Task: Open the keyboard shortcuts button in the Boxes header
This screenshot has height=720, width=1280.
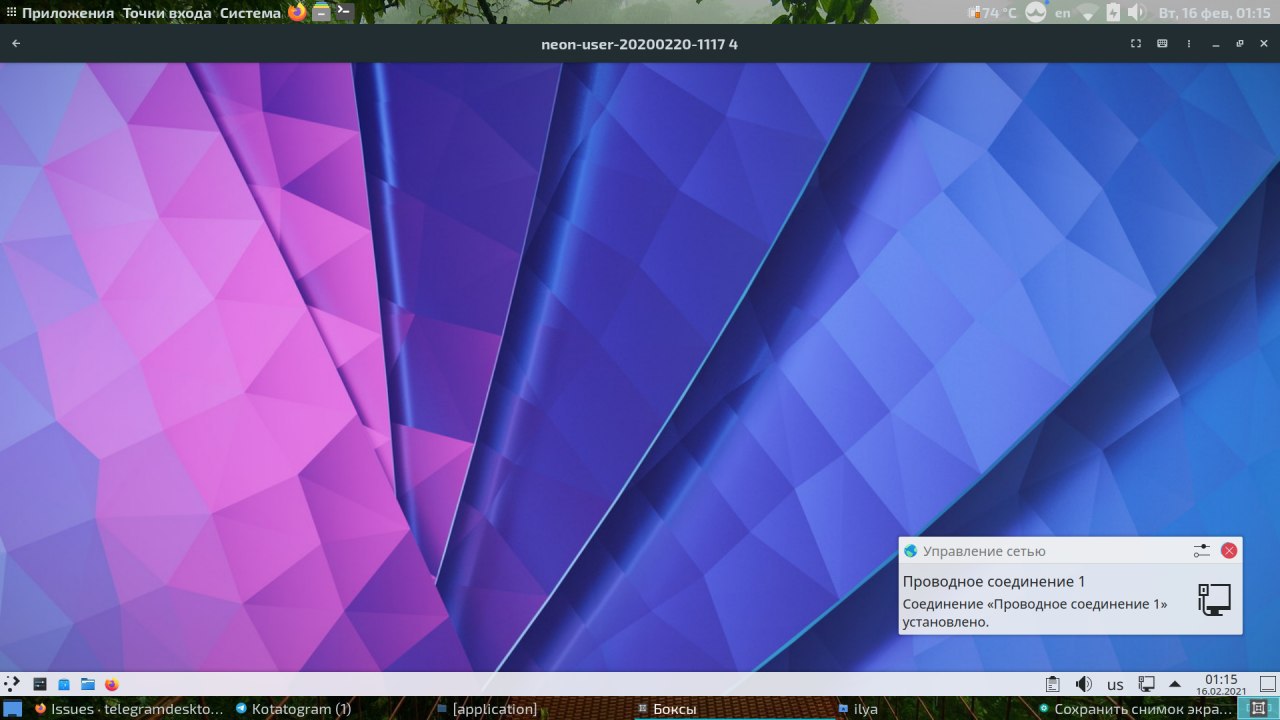Action: [1162, 44]
